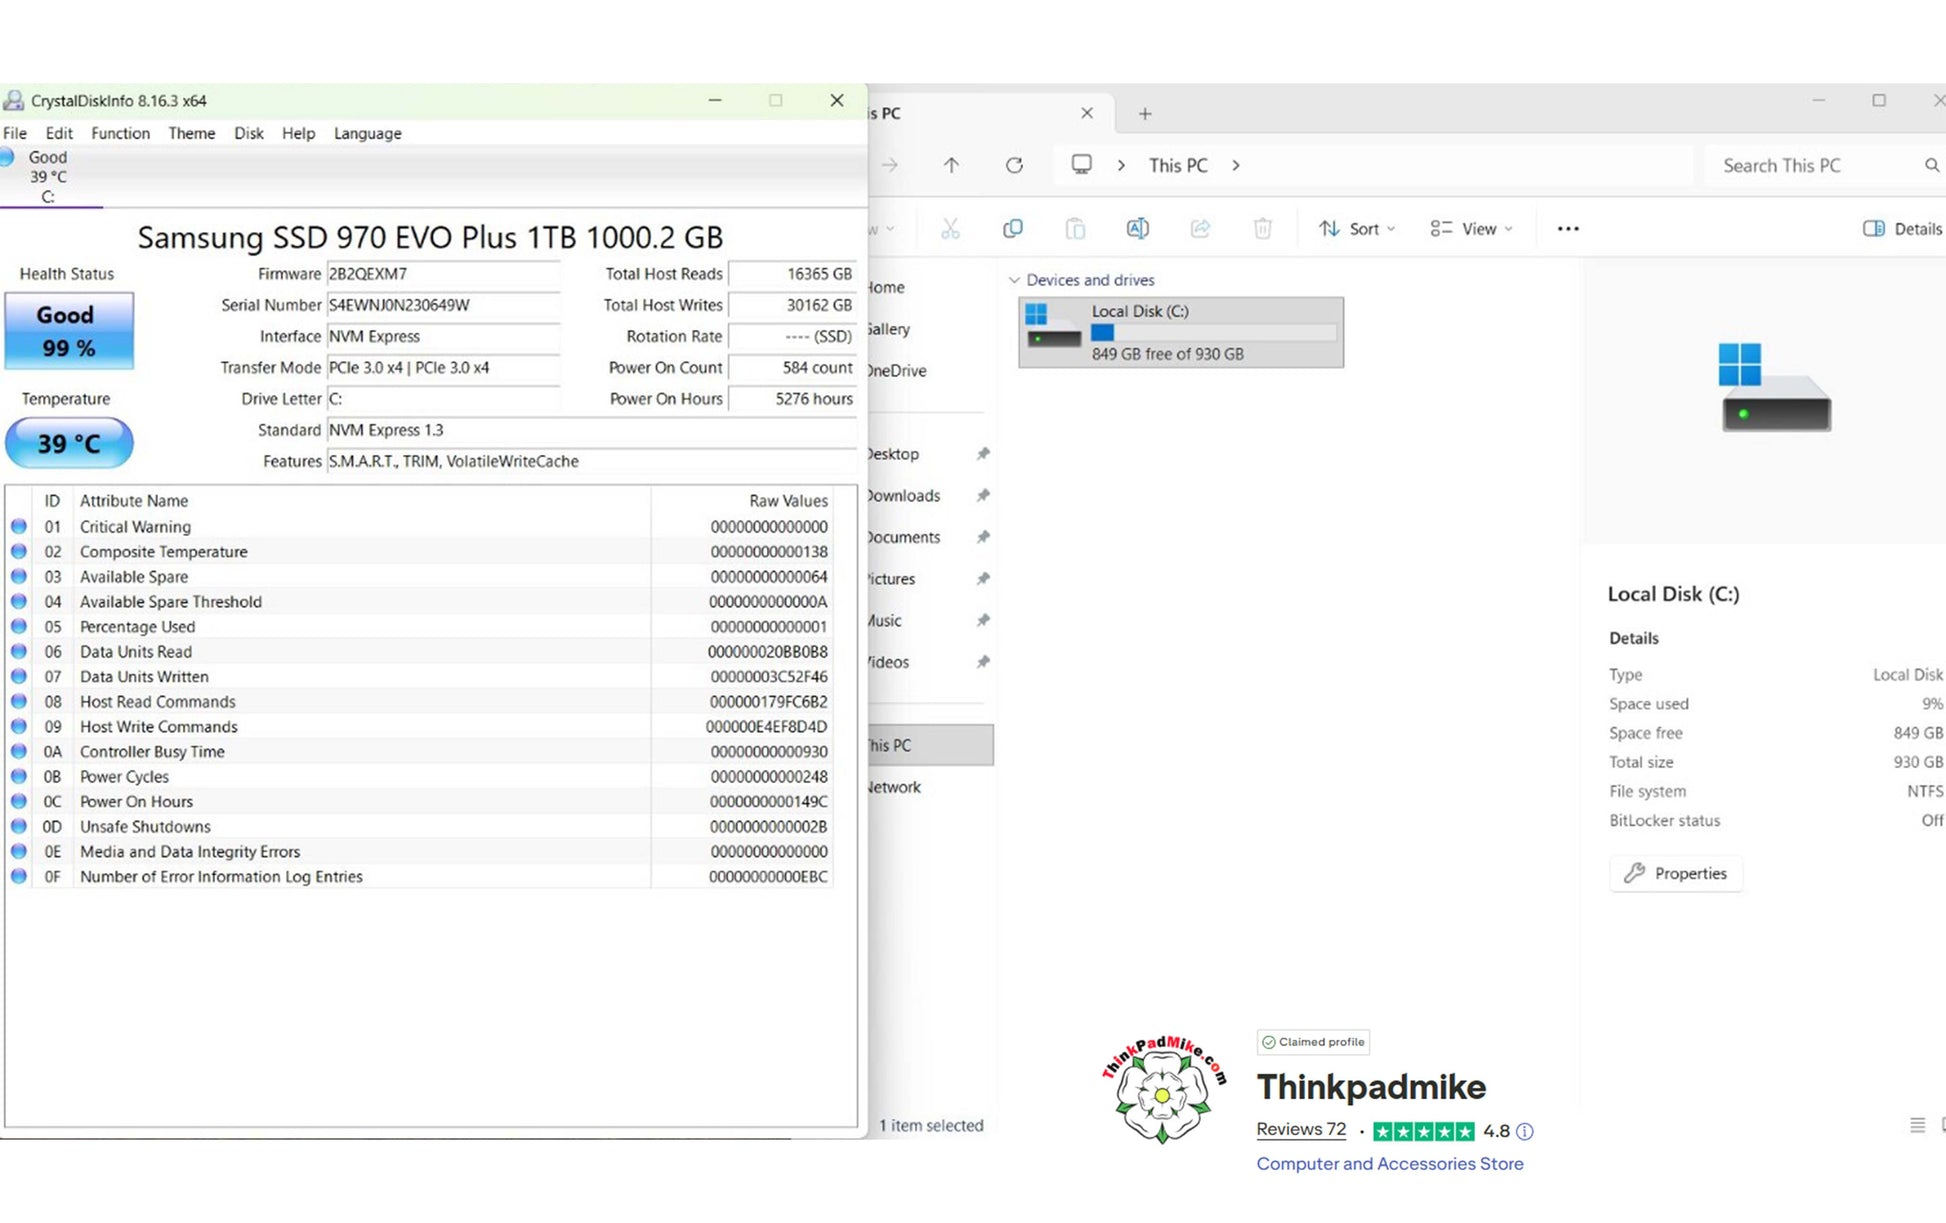Viewport: 1946px width, 1223px height.
Task: Select the Cut icon in Explorer toolbar
Action: point(950,229)
